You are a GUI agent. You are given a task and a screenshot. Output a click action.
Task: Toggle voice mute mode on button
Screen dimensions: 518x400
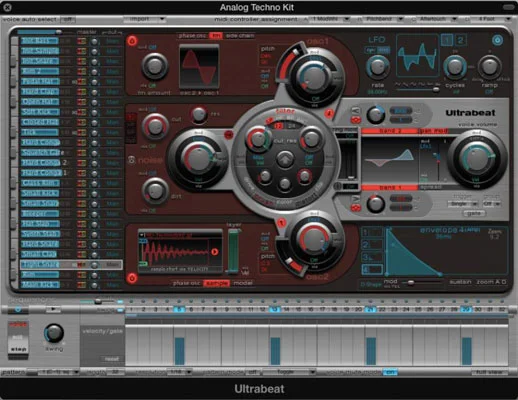tap(390, 372)
